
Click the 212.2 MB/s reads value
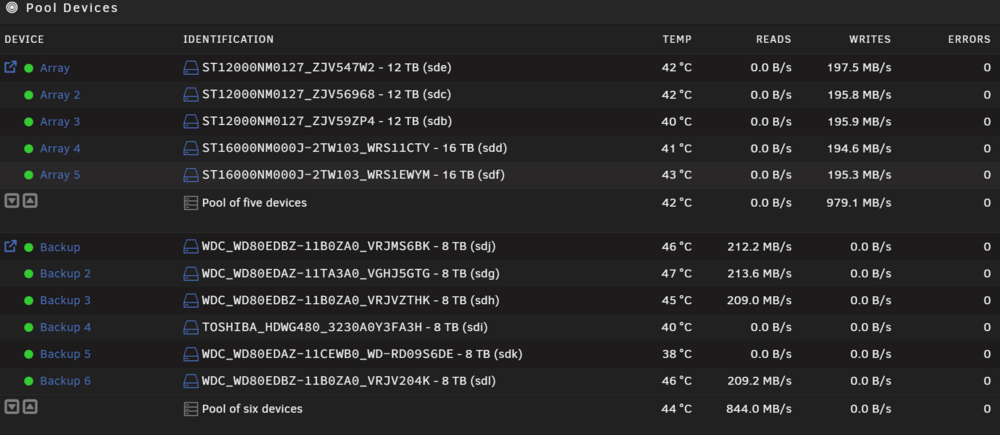point(759,247)
